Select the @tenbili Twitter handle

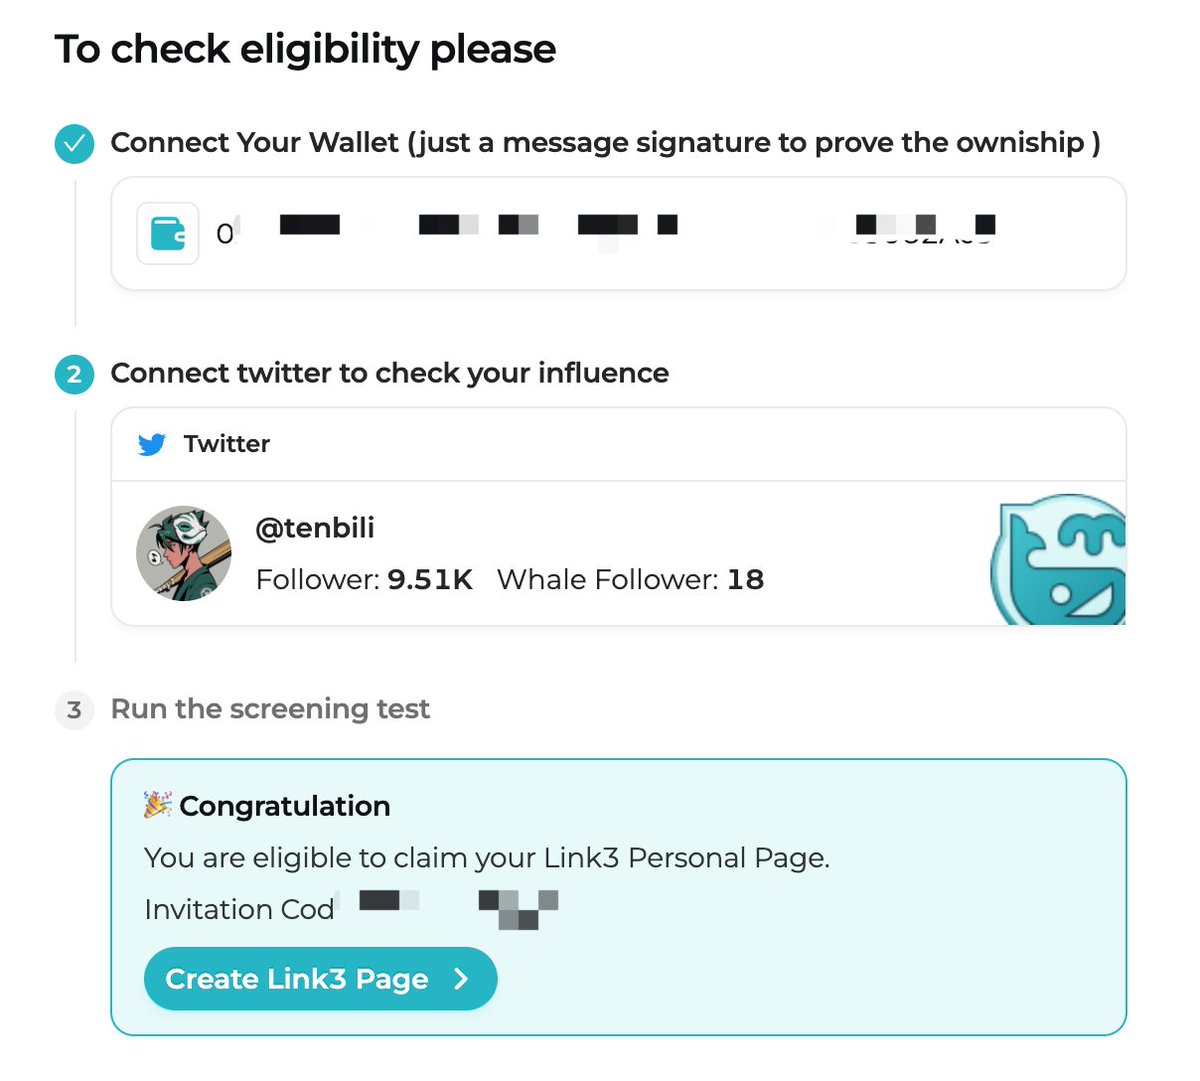pyautogui.click(x=315, y=528)
